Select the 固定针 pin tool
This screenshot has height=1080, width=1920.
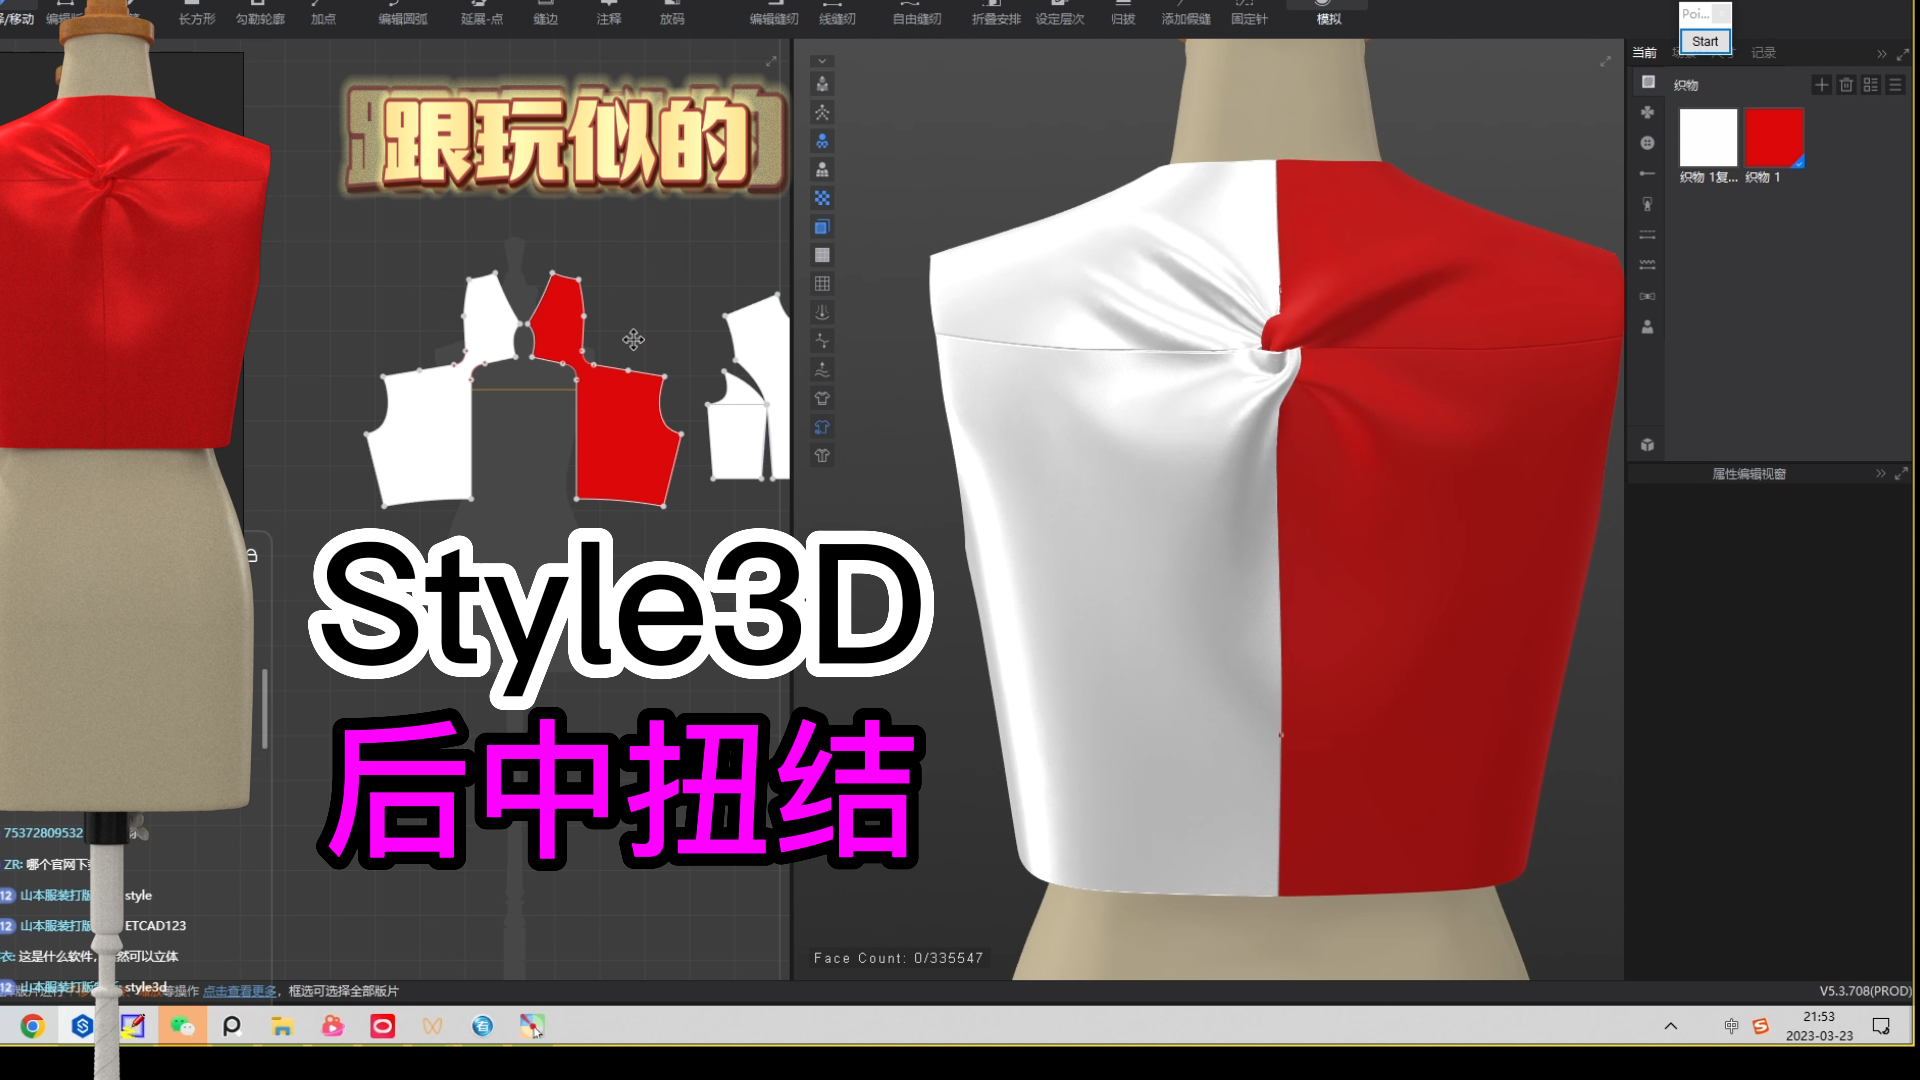click(1249, 14)
